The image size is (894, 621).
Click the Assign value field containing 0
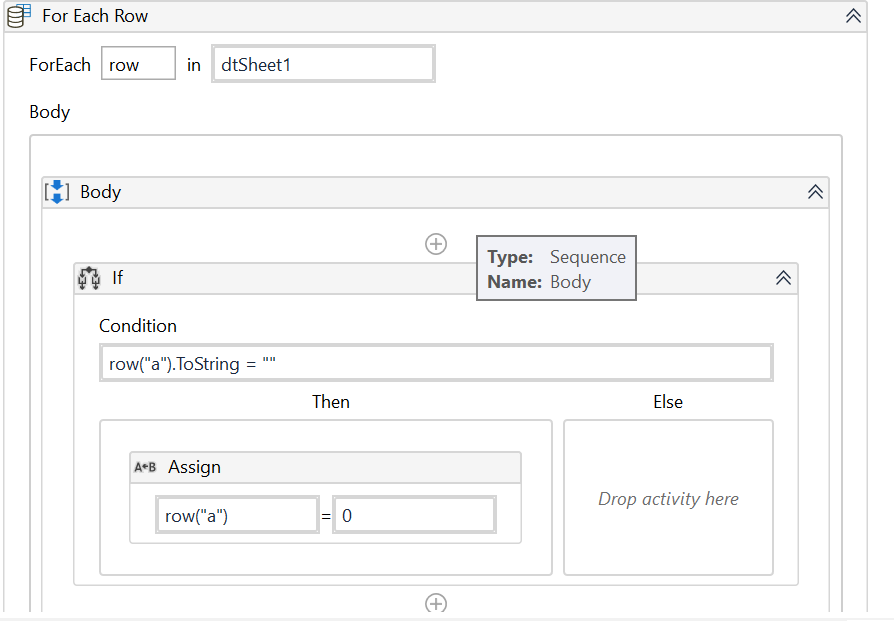tap(414, 516)
